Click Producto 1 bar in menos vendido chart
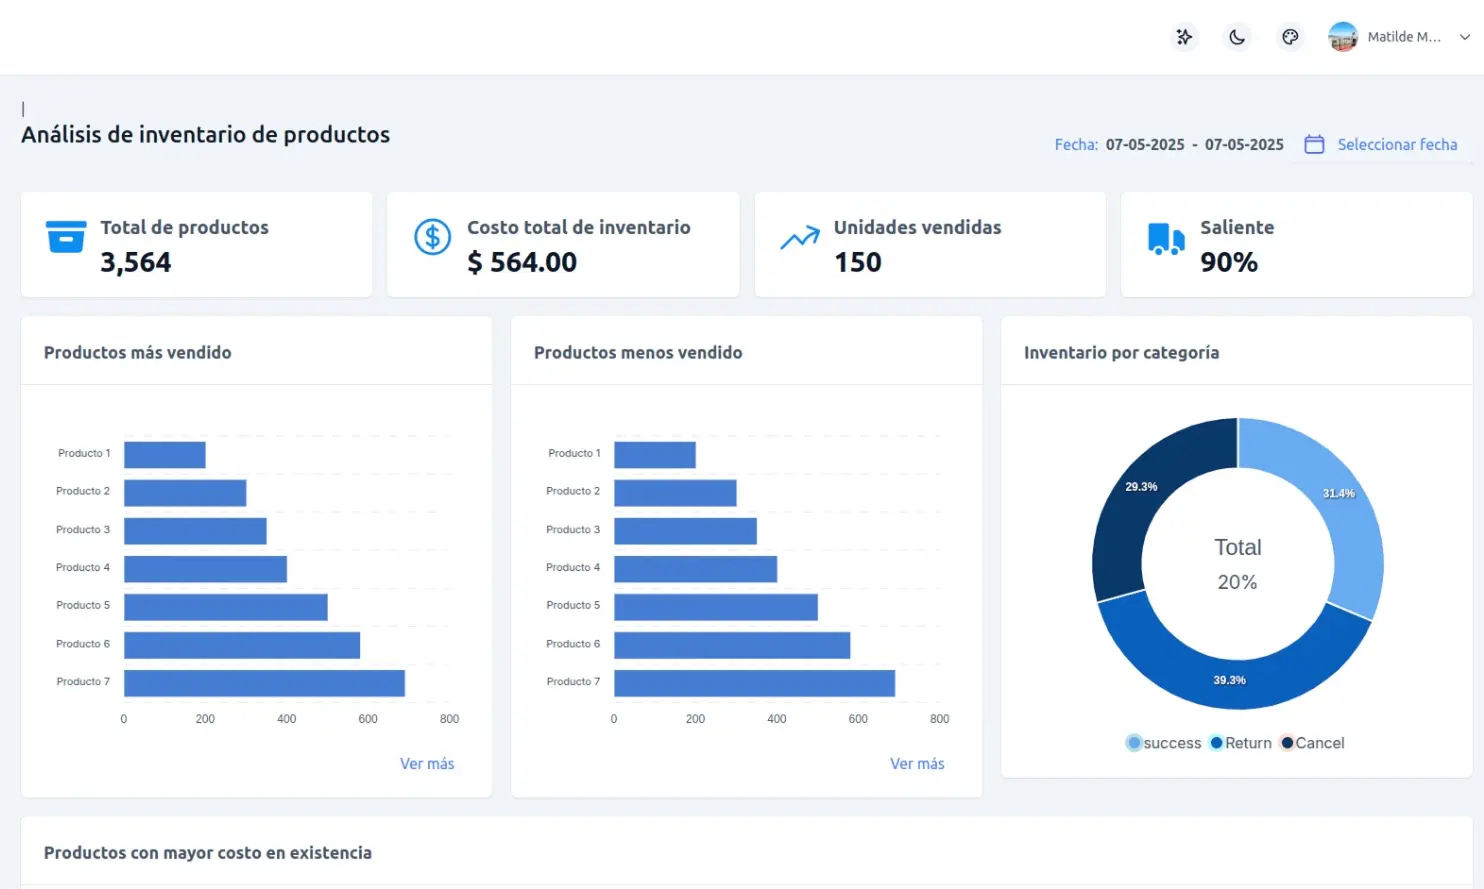Screen dimensions: 1484x889 [x=654, y=455]
